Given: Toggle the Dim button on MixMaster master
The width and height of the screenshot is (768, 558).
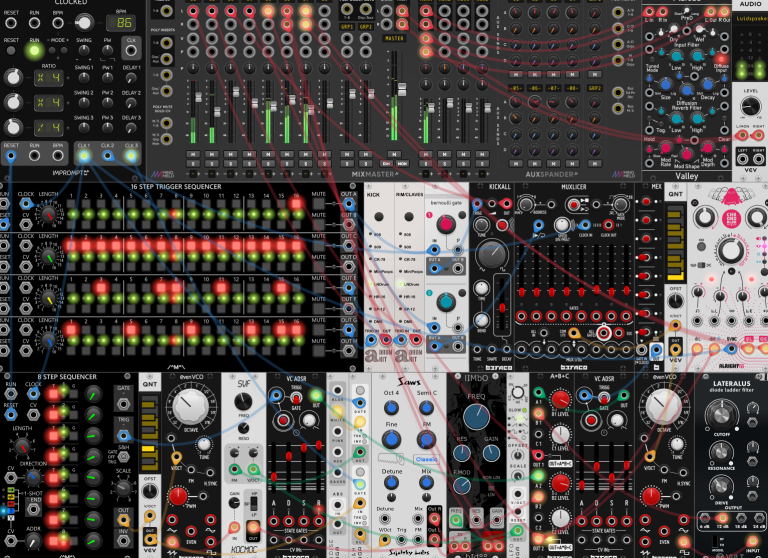Looking at the screenshot, I should (387, 163).
